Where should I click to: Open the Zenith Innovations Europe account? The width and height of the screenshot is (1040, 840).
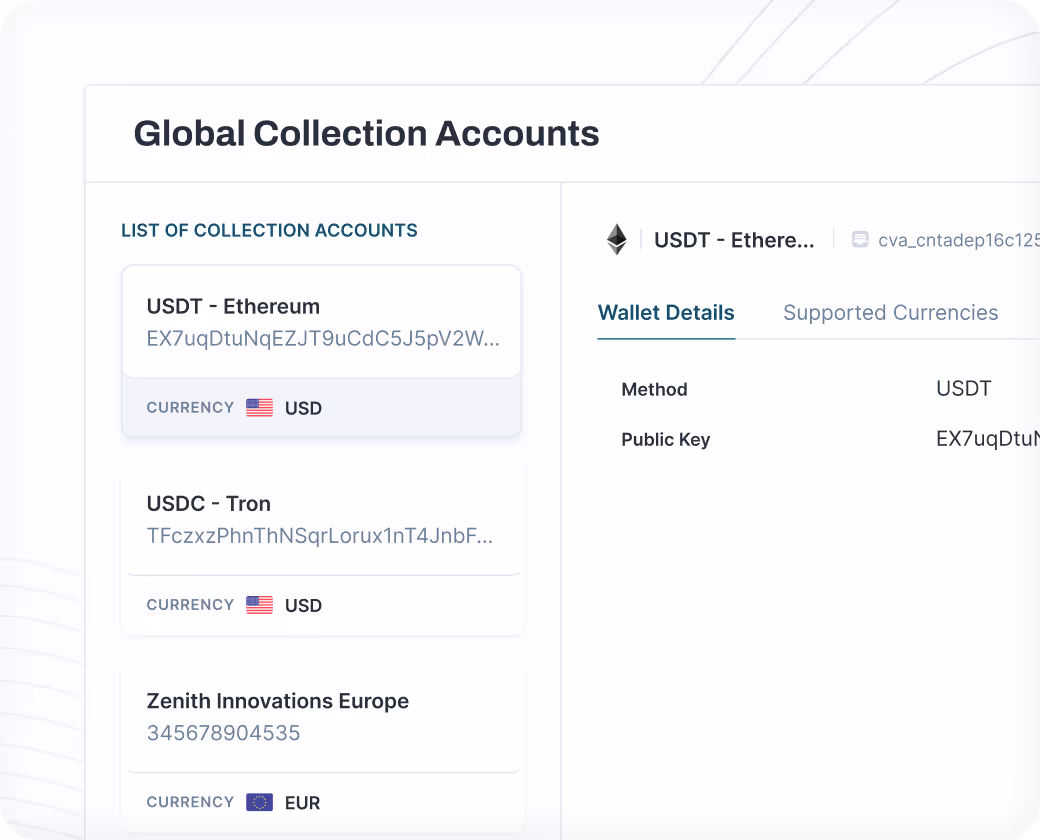[322, 746]
